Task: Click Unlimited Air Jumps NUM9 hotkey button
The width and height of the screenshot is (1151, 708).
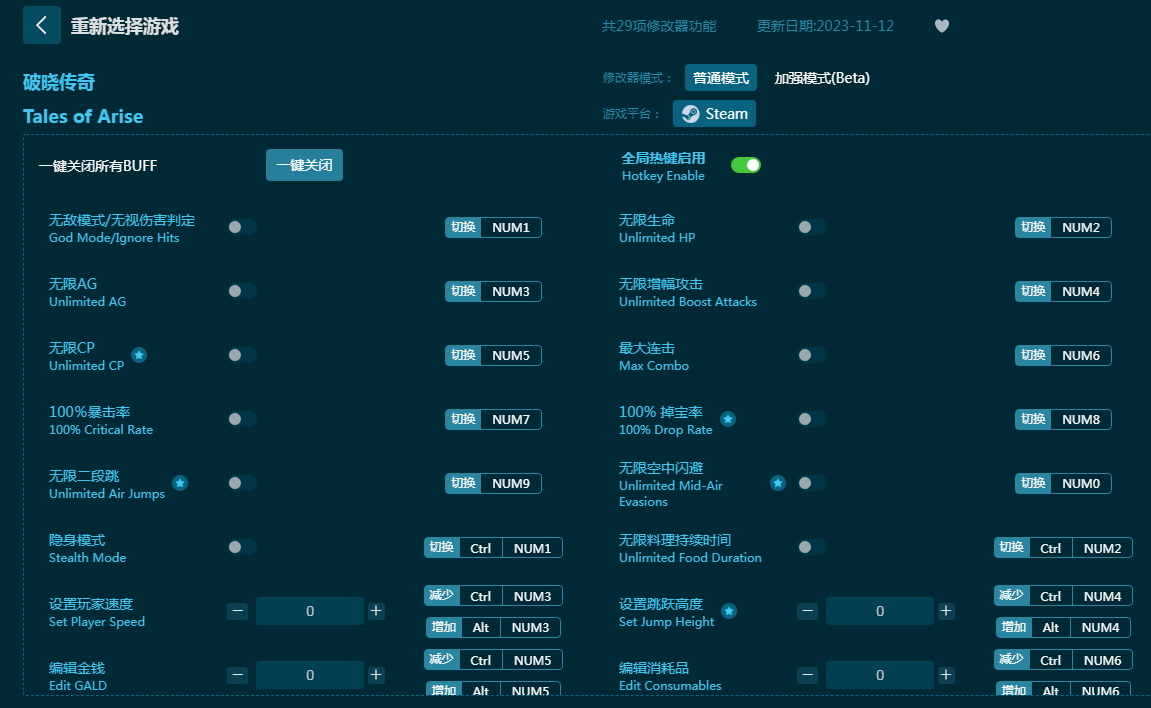Action: pyautogui.click(x=493, y=483)
